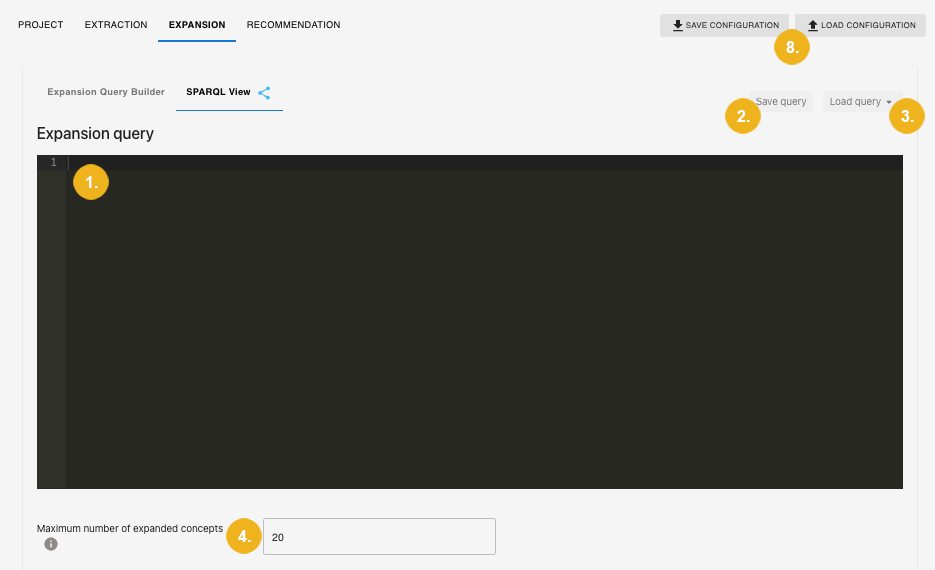Switch to the Project tab
935x570 pixels.
point(41,25)
